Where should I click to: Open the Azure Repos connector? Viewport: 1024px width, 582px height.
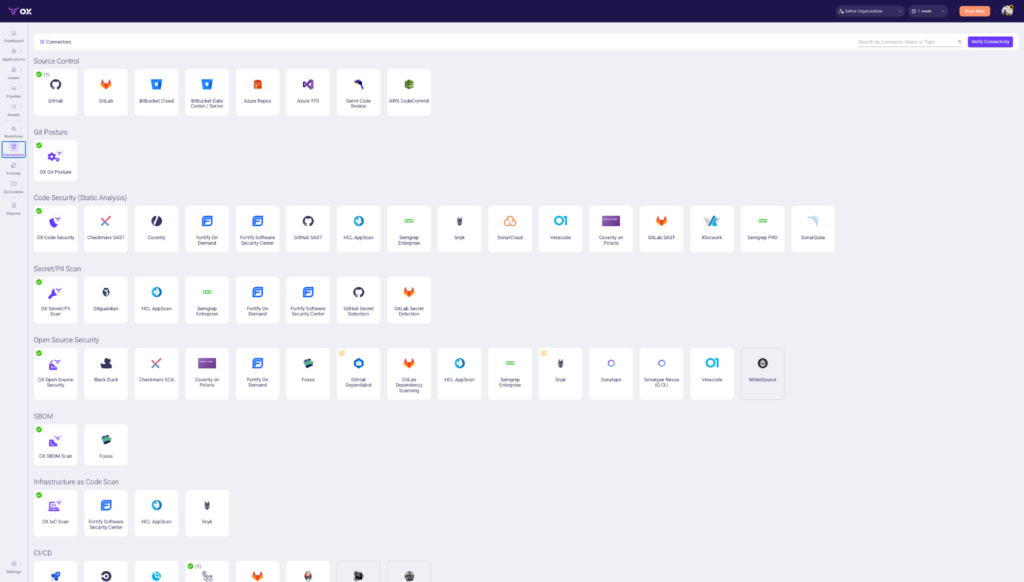point(257,92)
